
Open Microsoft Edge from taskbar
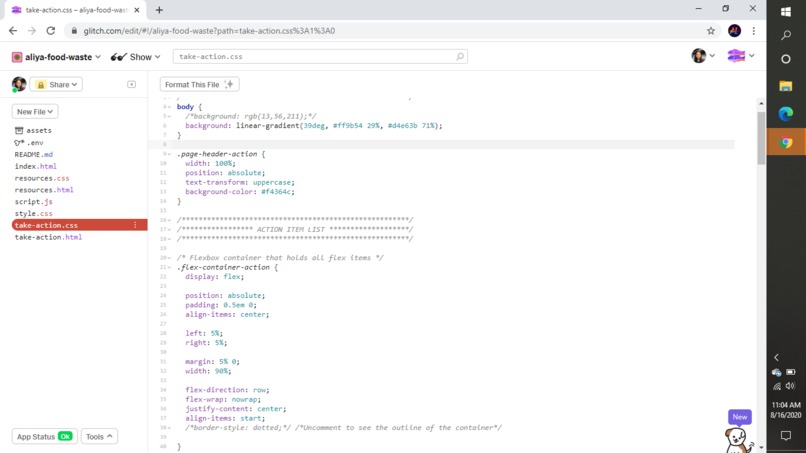coord(786,114)
